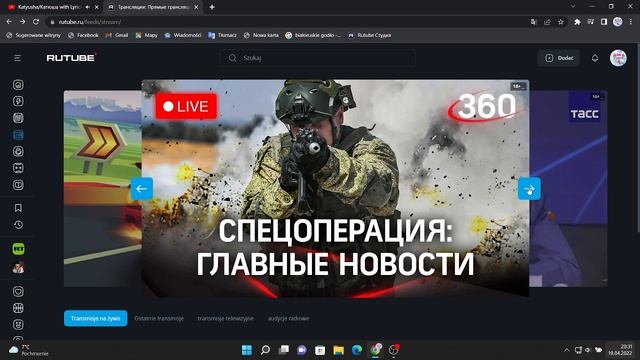Viewport: 640px width, 360px height.
Task: Click the RUTUBE logo
Action: pos(71,58)
